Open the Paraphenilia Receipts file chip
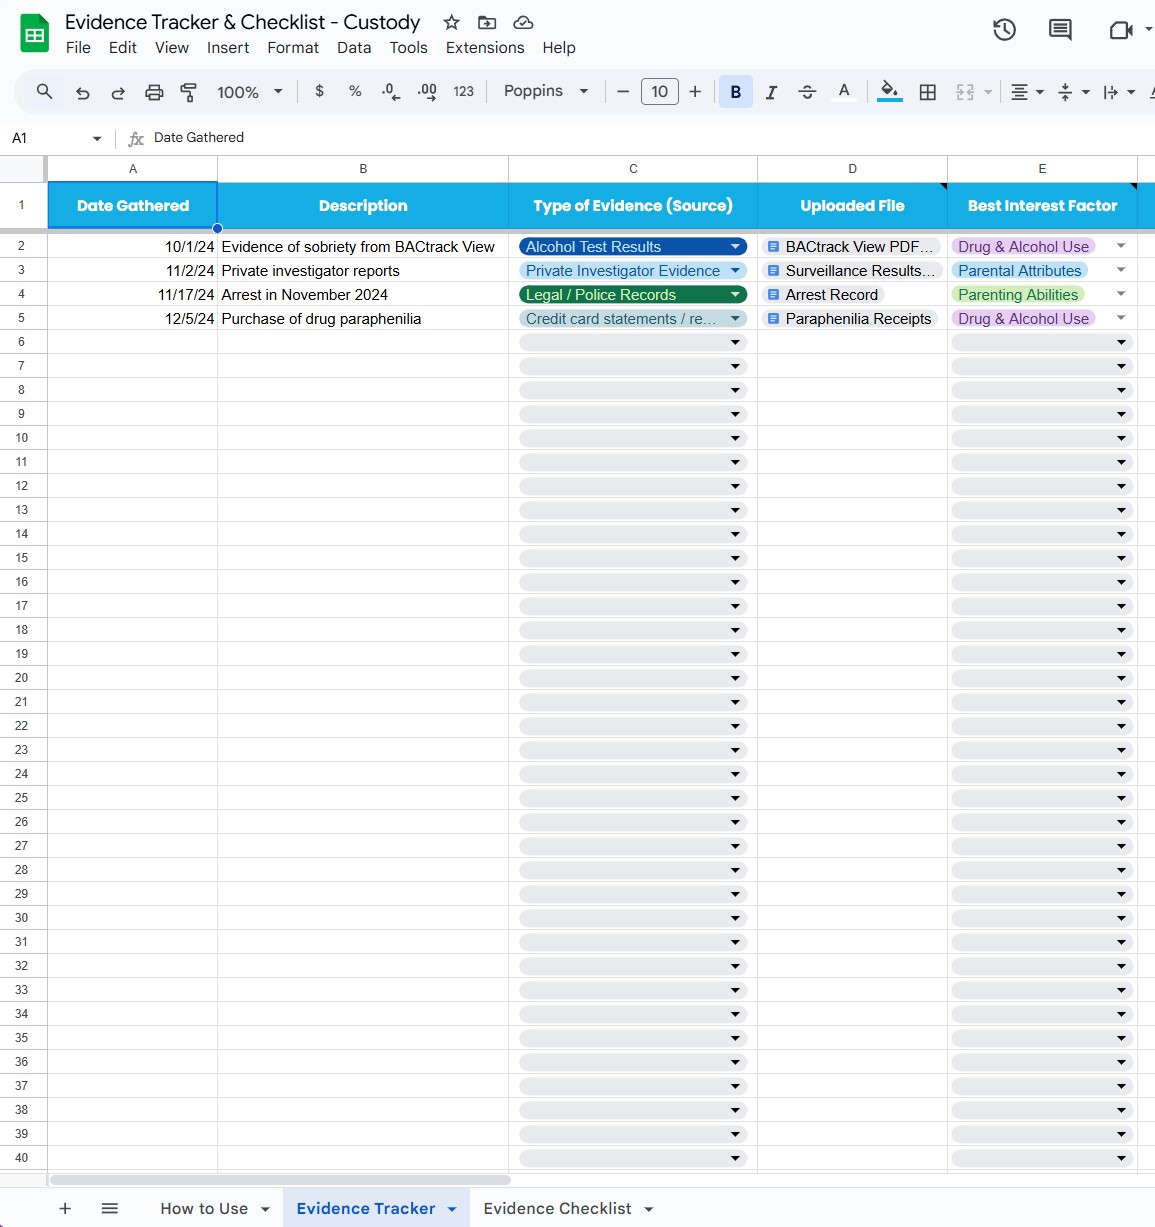The image size is (1155, 1227). (849, 318)
